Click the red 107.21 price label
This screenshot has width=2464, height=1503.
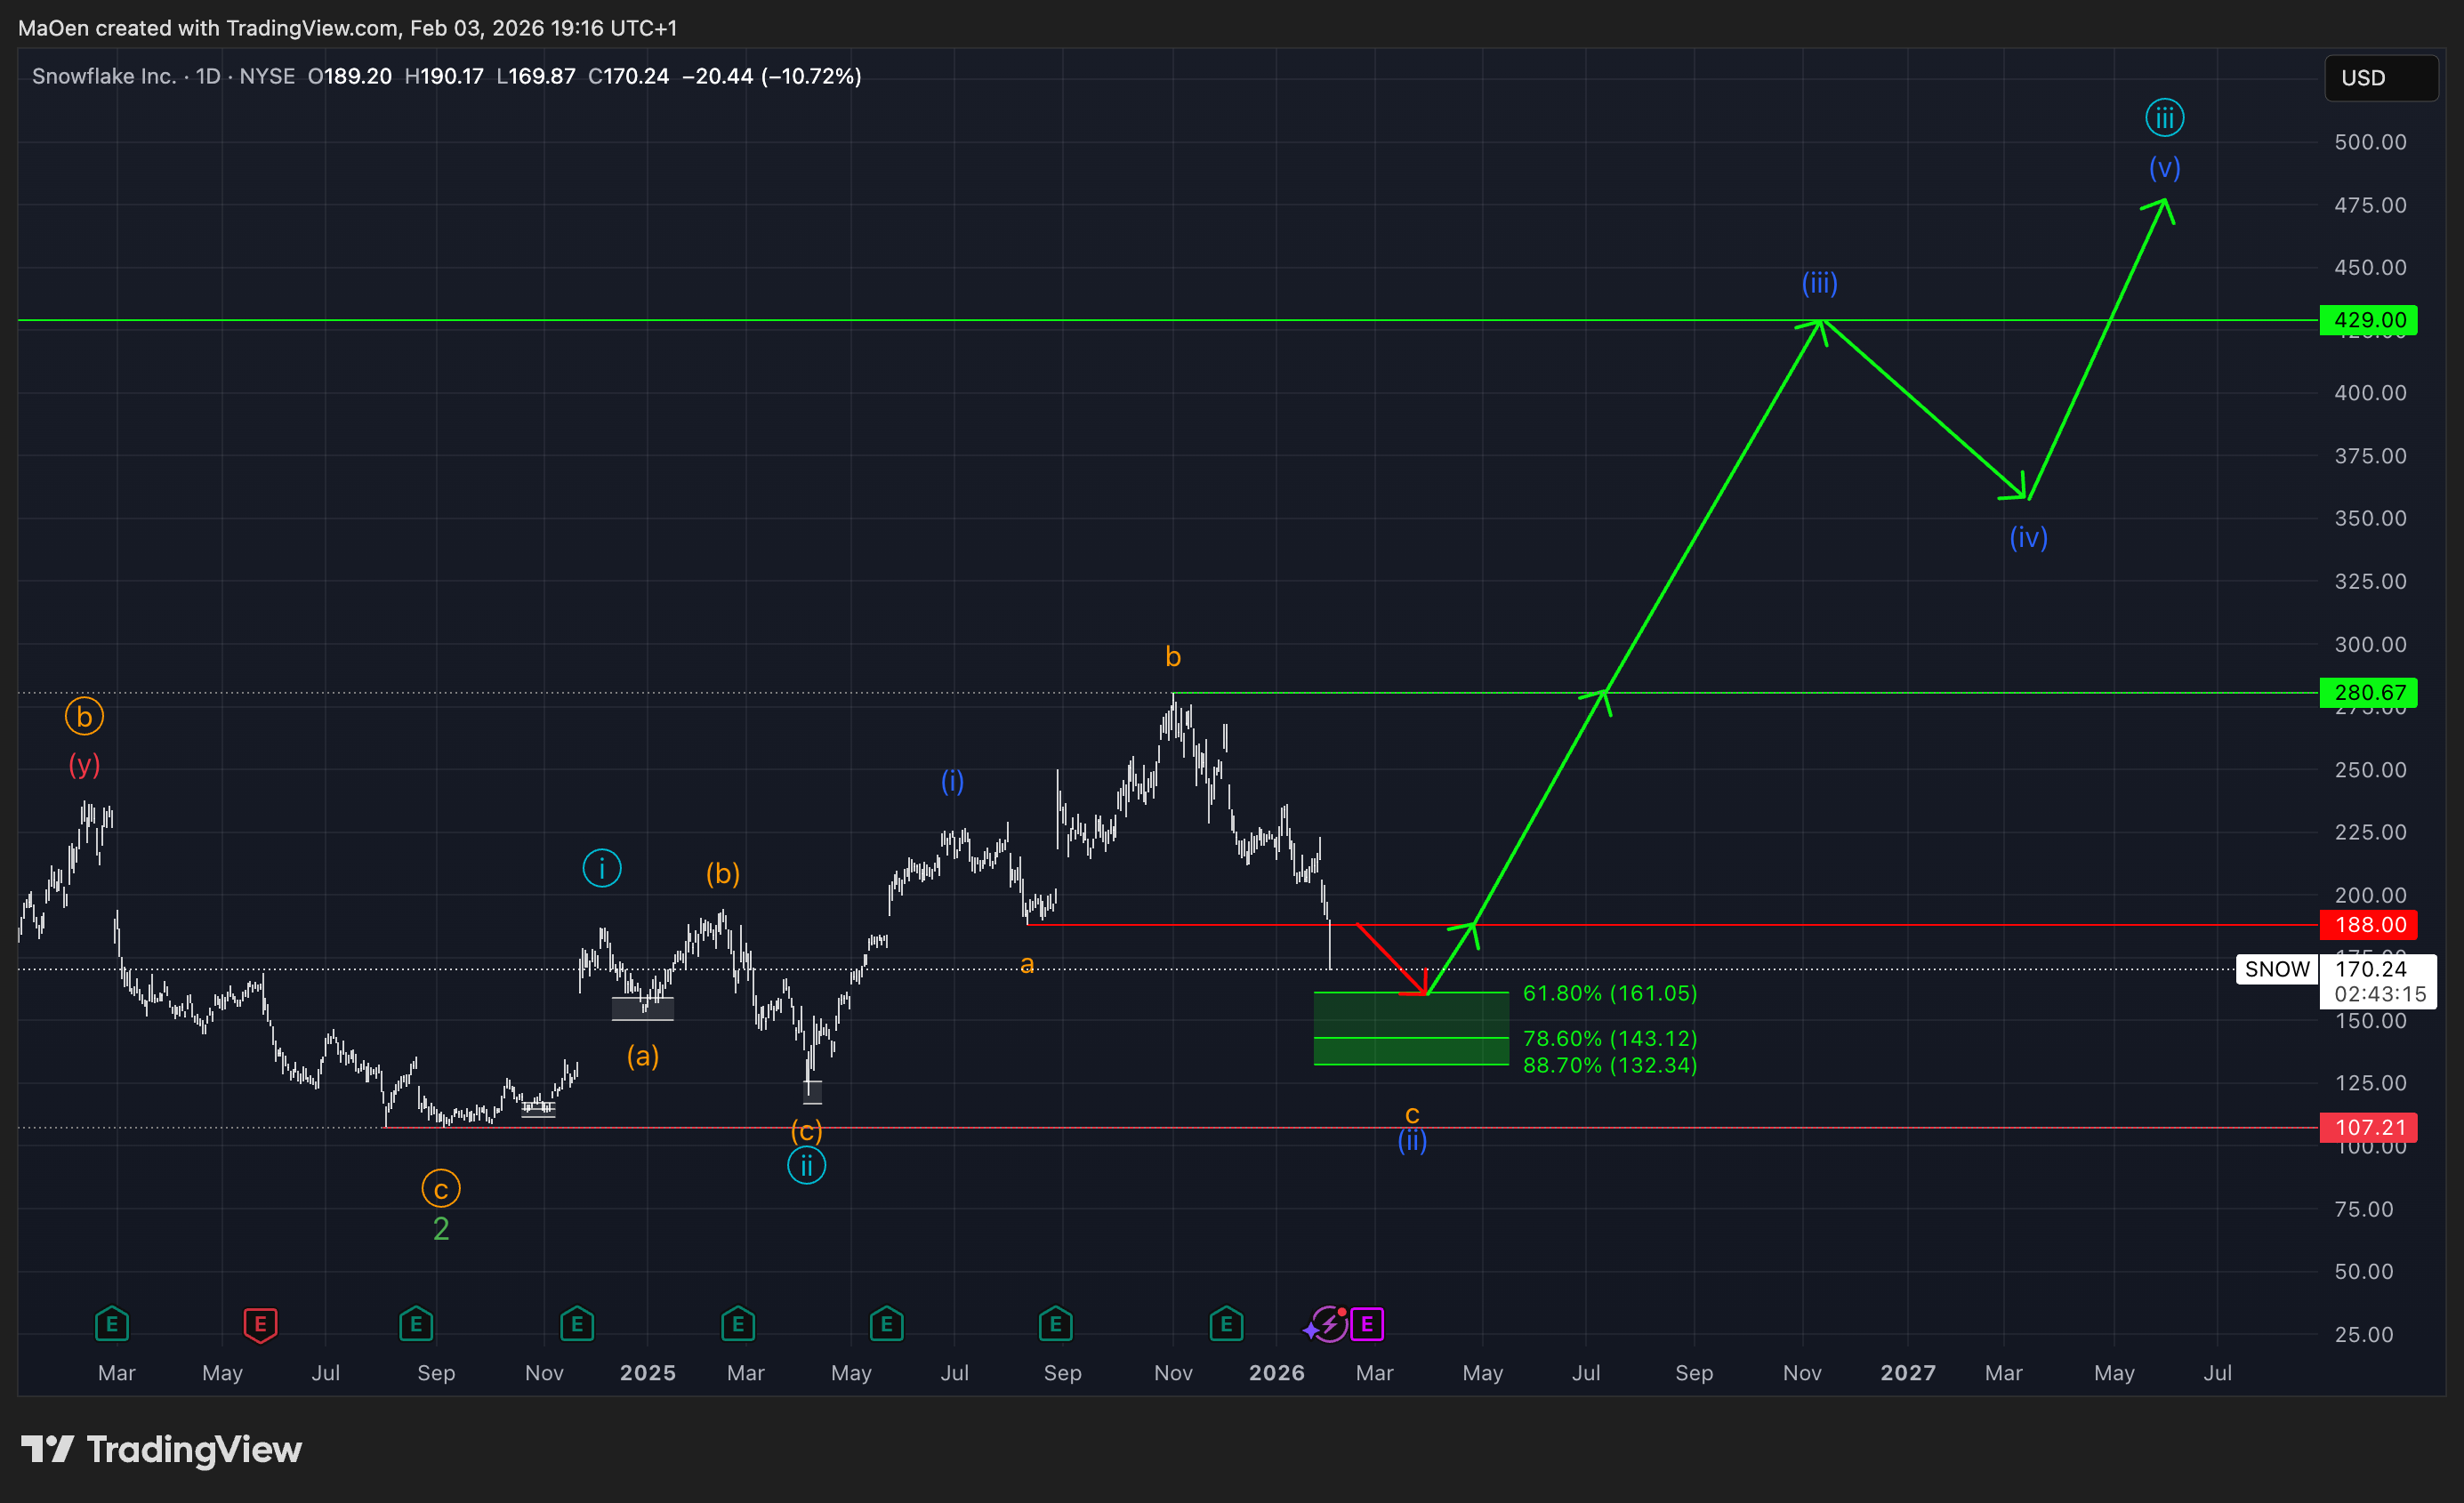pyautogui.click(x=2368, y=1127)
